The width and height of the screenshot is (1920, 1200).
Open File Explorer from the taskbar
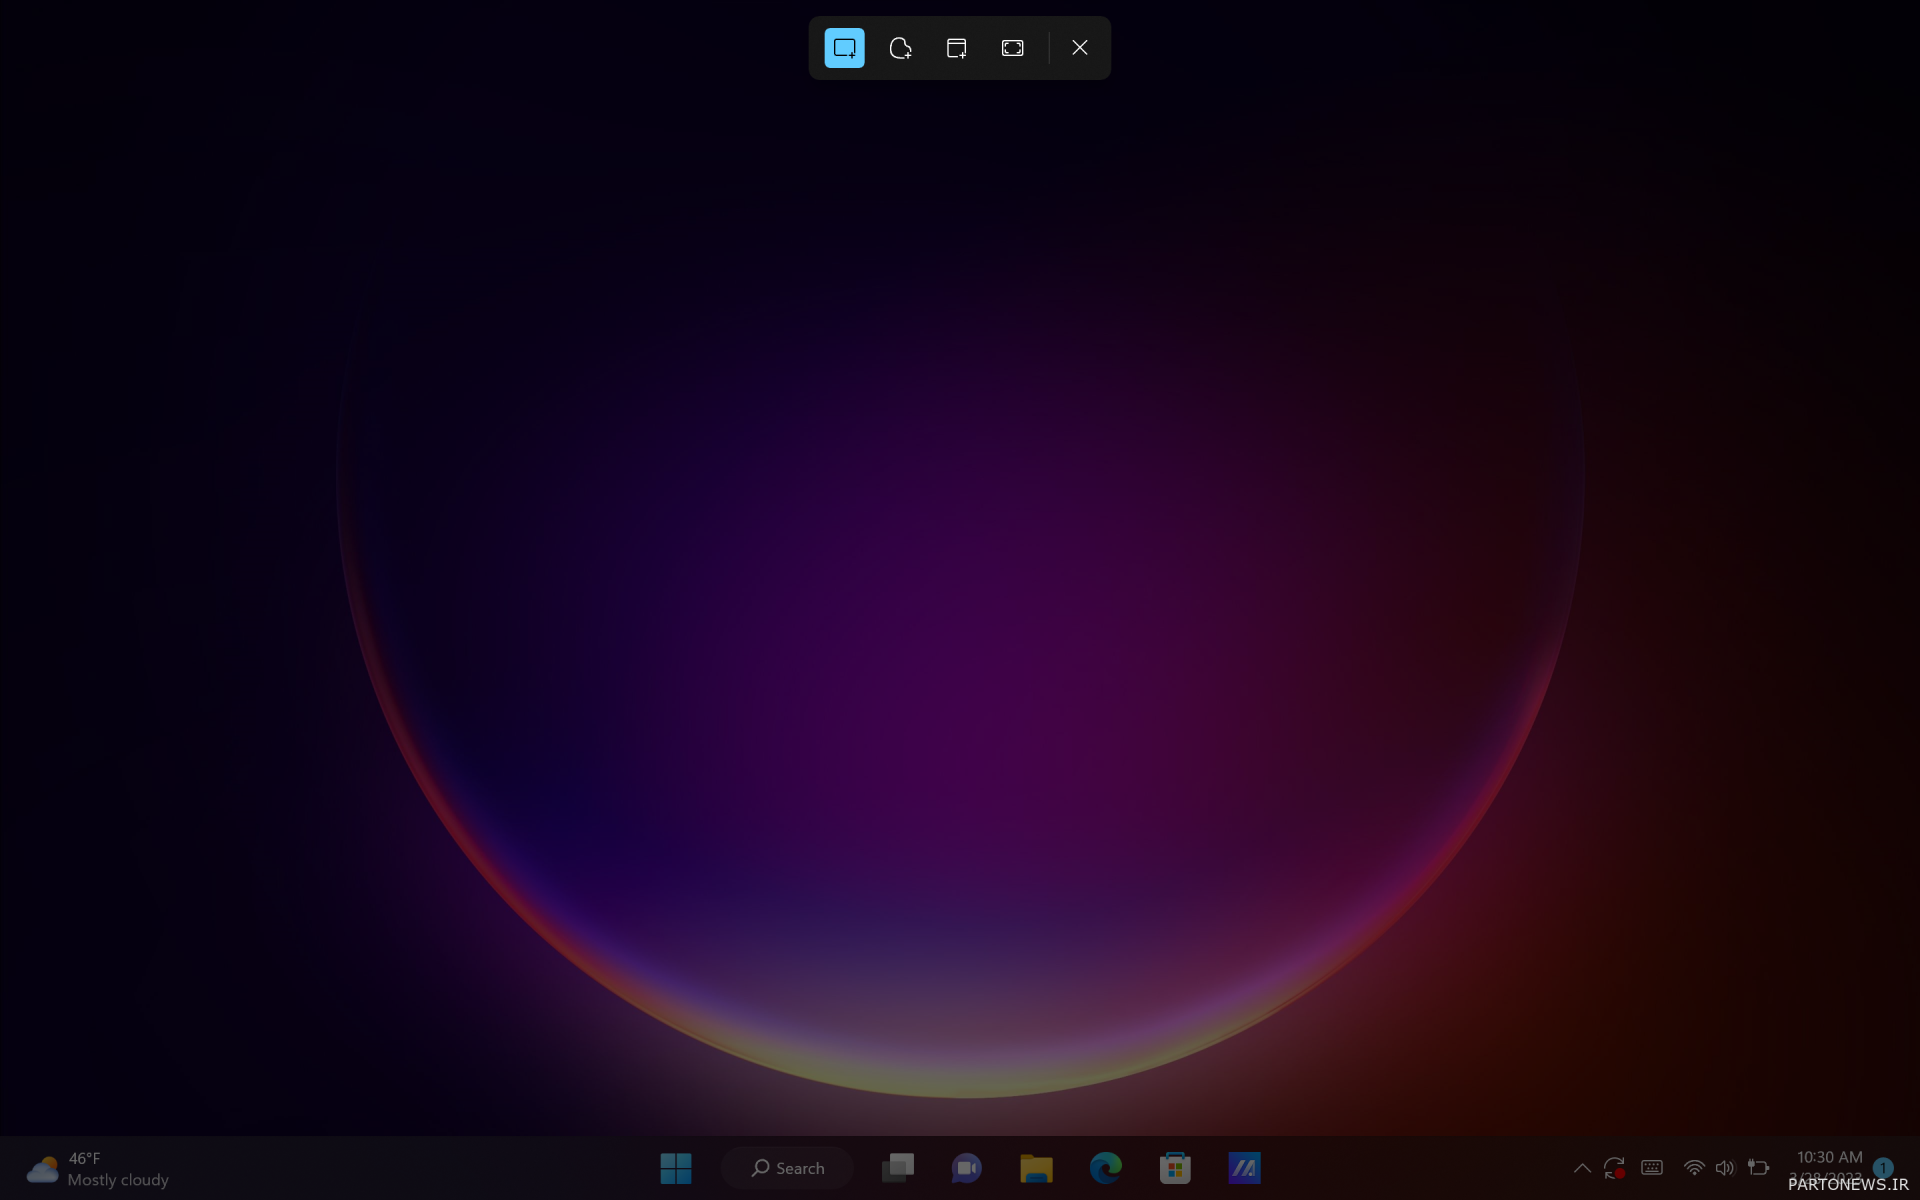[1036, 1168]
